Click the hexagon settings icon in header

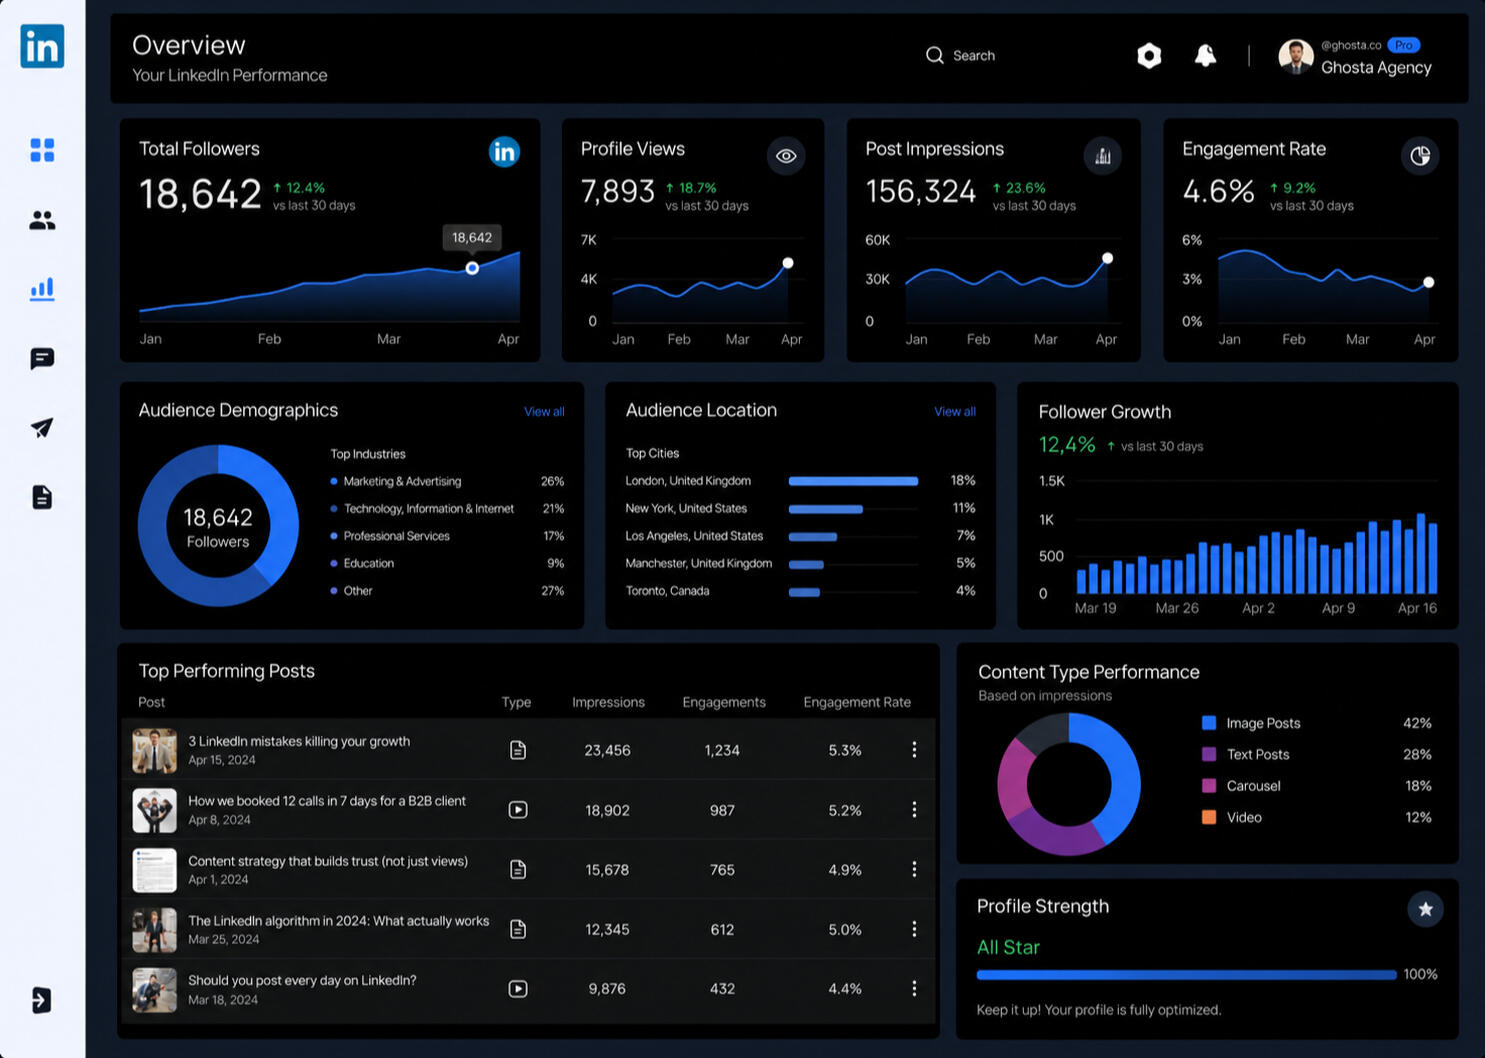coord(1149,56)
